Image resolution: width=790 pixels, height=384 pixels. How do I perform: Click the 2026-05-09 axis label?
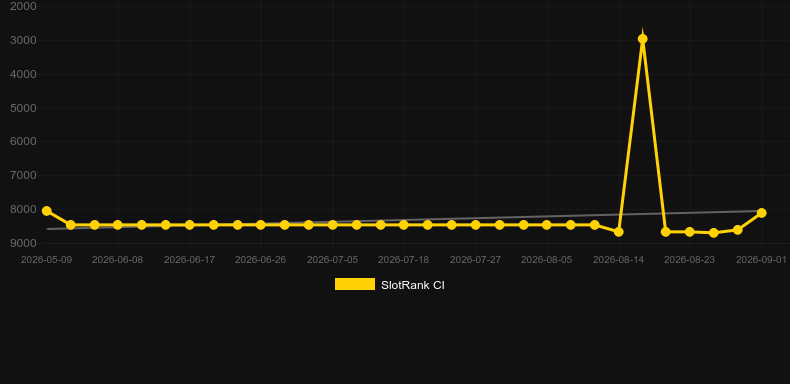[46, 260]
